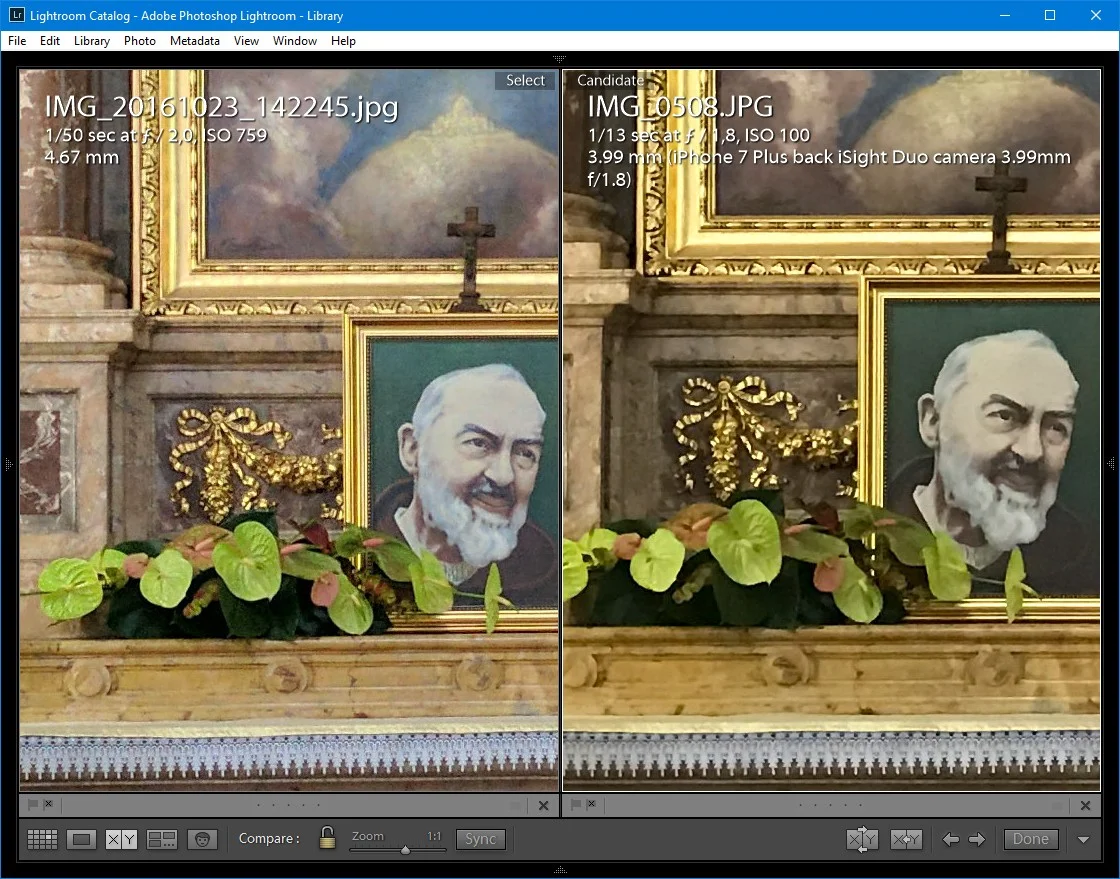Image resolution: width=1120 pixels, height=879 pixels.
Task: Set one-star rating on the Select photo
Action: (258, 805)
